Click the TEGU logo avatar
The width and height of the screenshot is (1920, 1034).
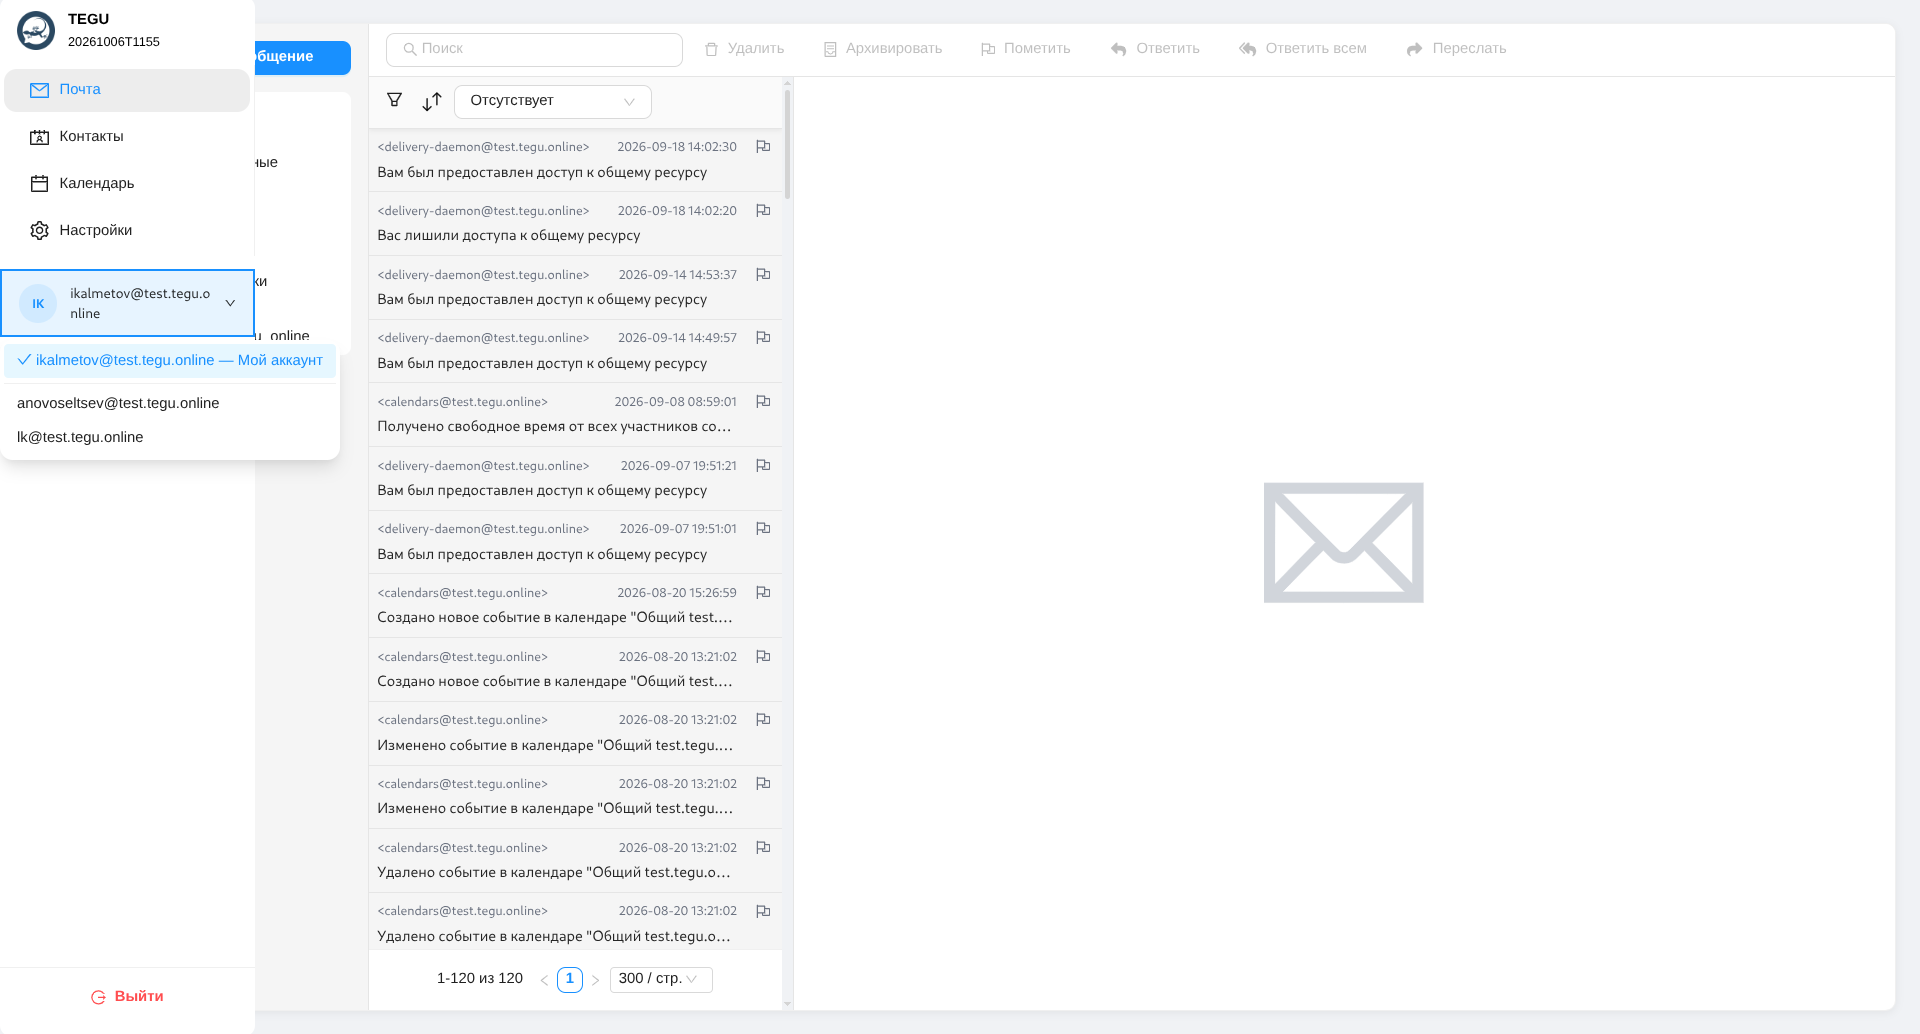coord(36,30)
